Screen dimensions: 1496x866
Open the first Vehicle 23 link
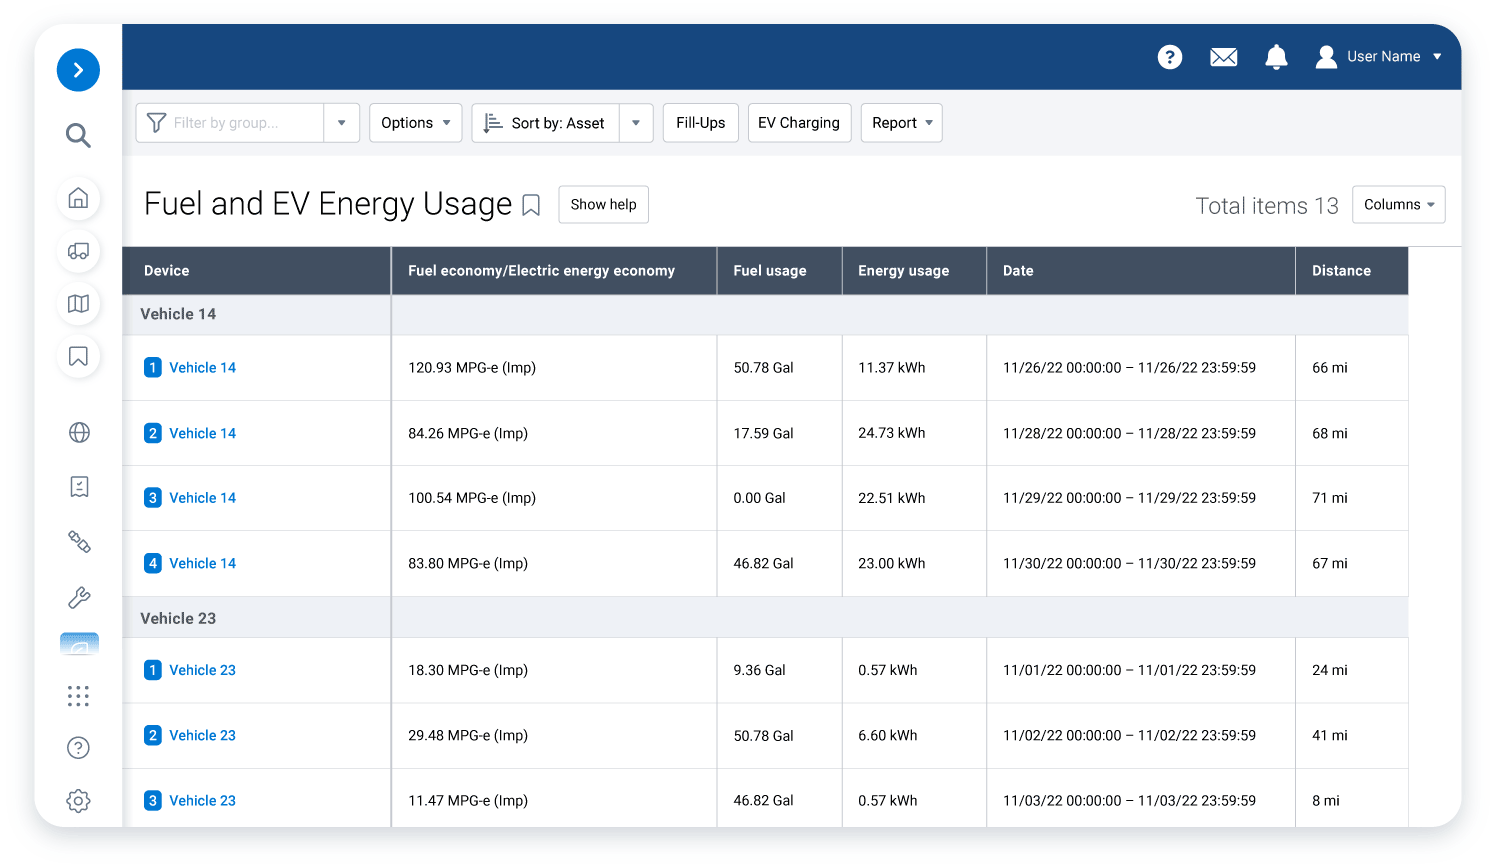202,670
